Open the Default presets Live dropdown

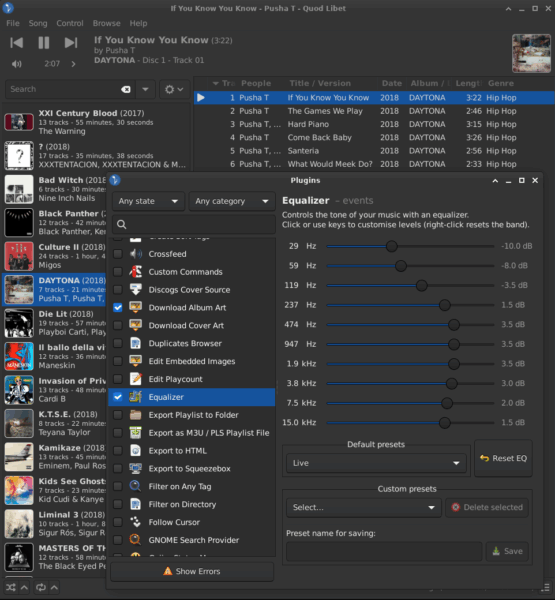(376, 463)
